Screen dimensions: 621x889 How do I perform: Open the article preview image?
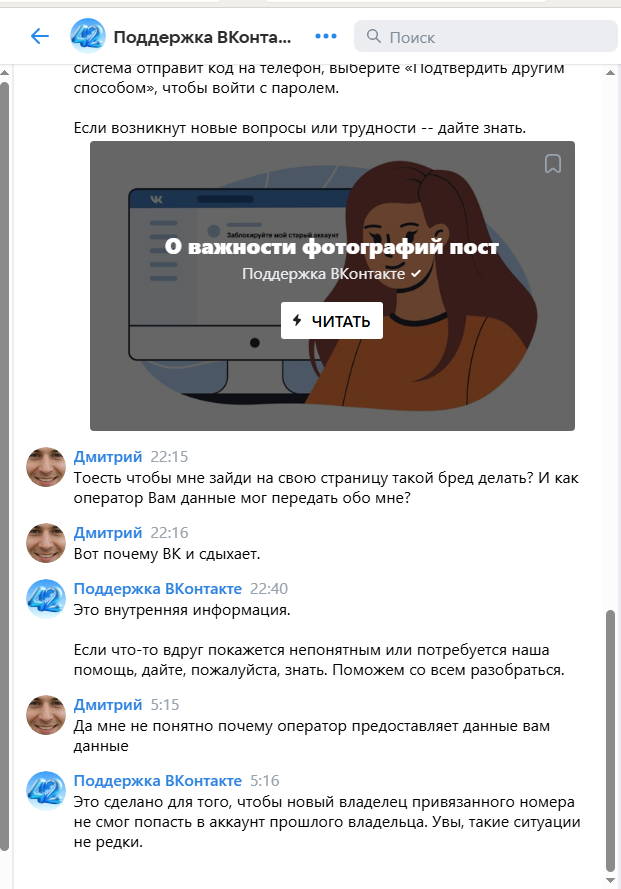[x=332, y=286]
